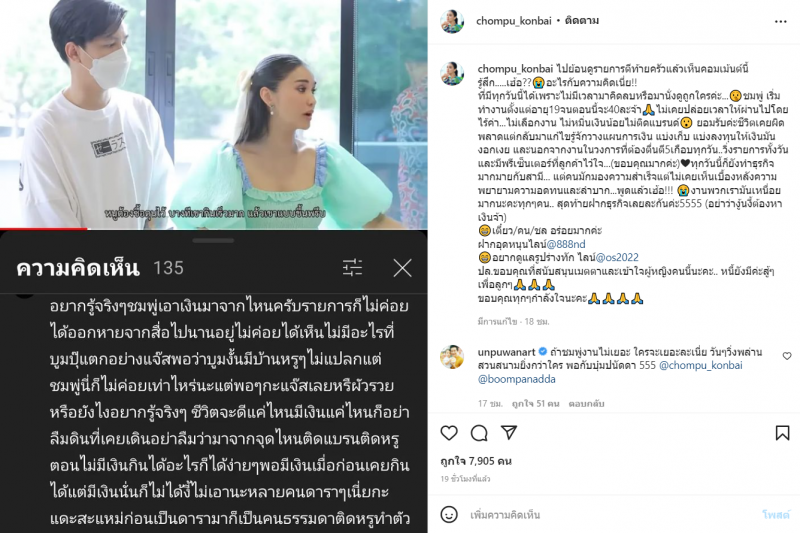Open chompu_konbai profile picture in header
Viewport: 800px width, 533px height.
(452, 21)
